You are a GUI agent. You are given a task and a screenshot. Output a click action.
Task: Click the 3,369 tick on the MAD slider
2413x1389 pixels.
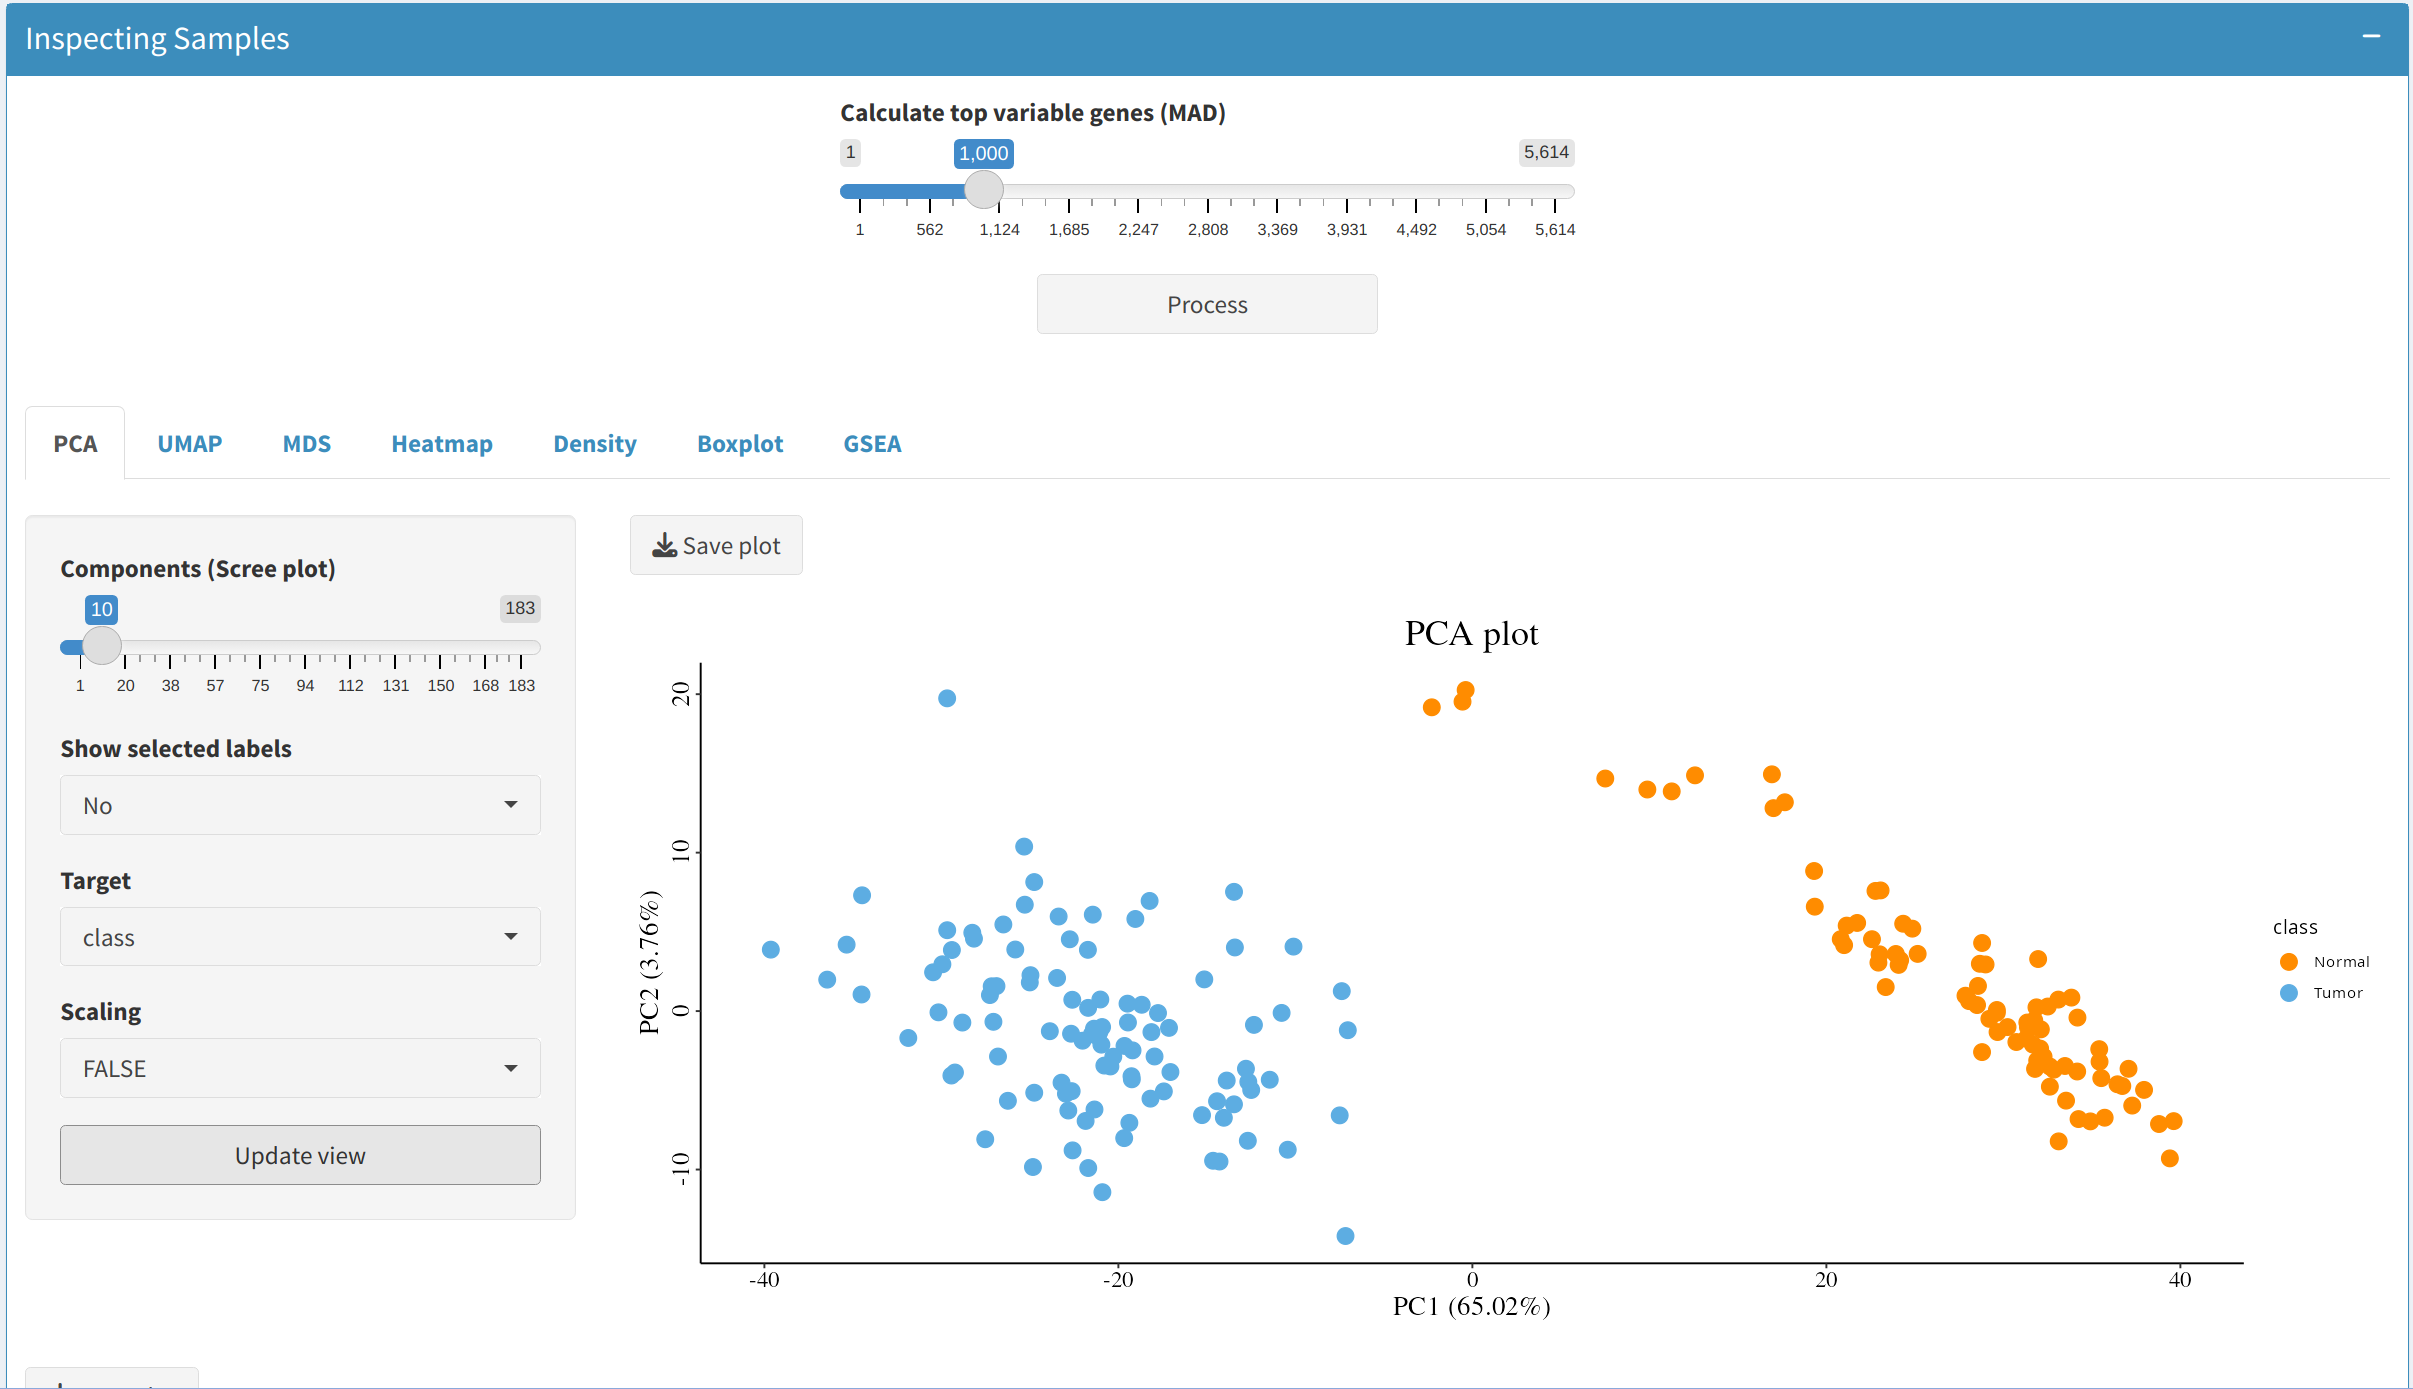[x=1277, y=229]
